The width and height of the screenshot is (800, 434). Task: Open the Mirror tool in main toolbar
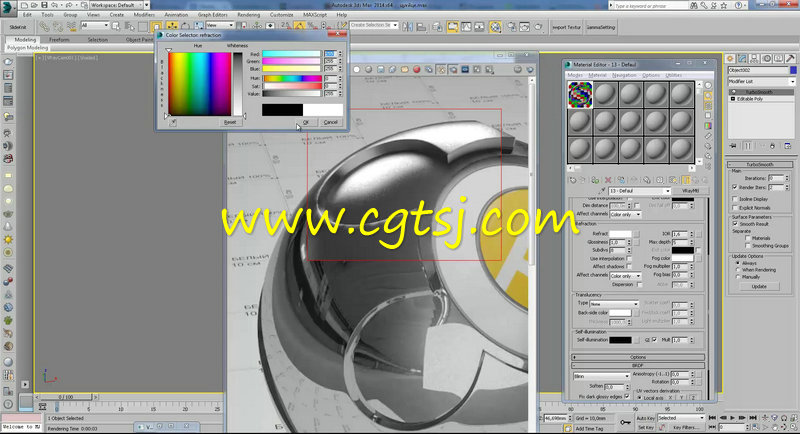408,27
